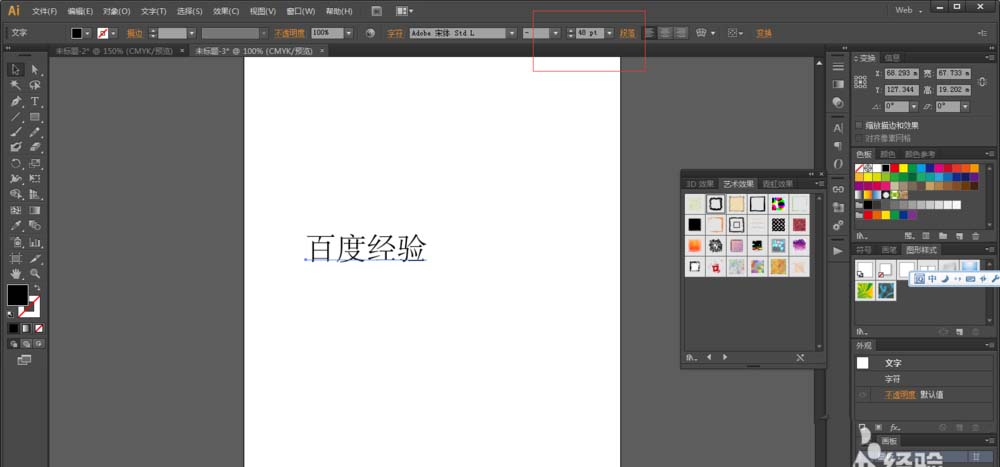The image size is (1000, 467).
Task: Open the font family dropdown arrow
Action: pos(512,33)
